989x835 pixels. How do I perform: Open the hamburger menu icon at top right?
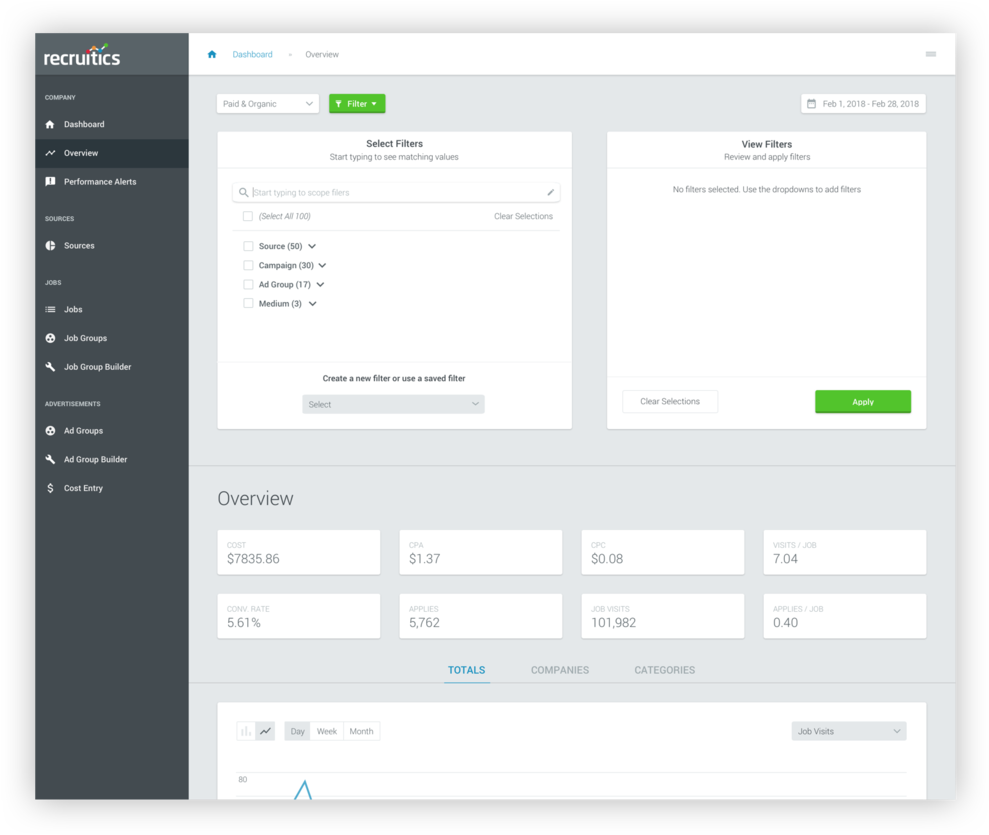point(930,54)
